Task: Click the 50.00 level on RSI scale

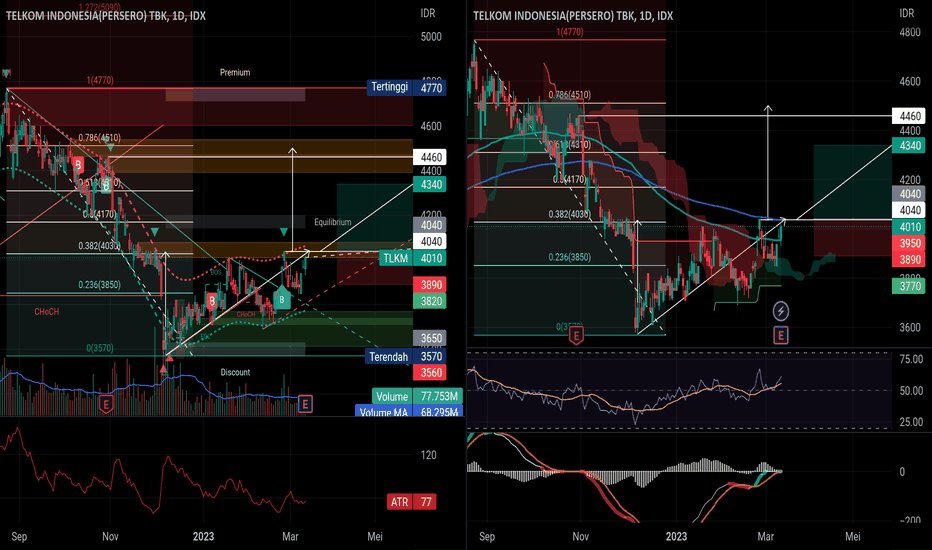Action: [x=911, y=391]
